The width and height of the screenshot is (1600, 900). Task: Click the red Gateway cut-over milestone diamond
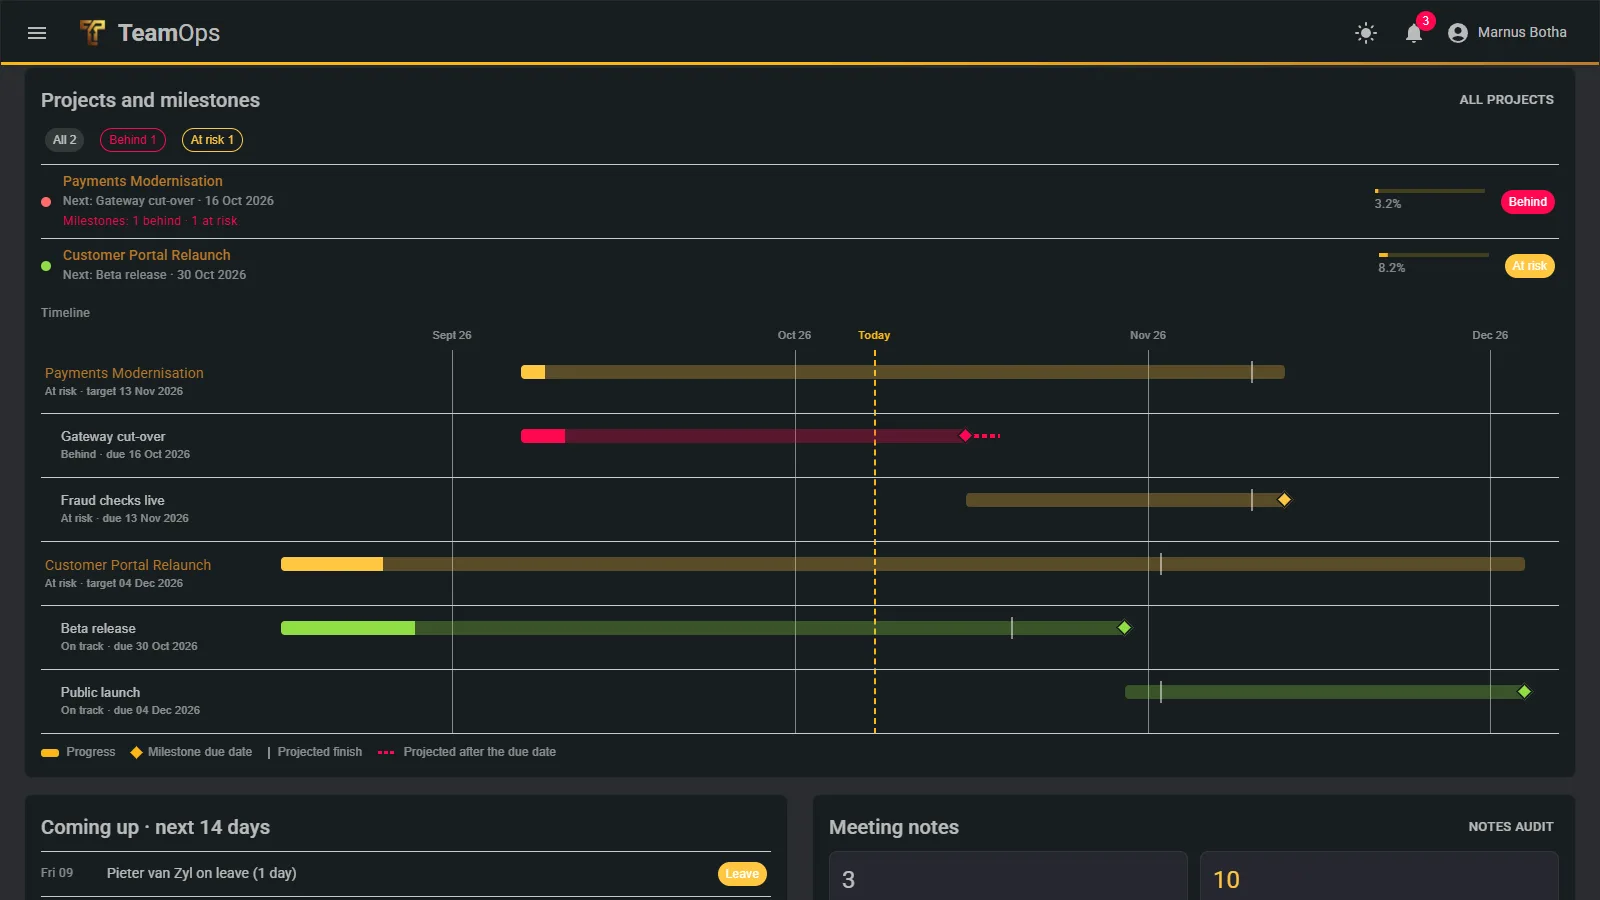(965, 436)
